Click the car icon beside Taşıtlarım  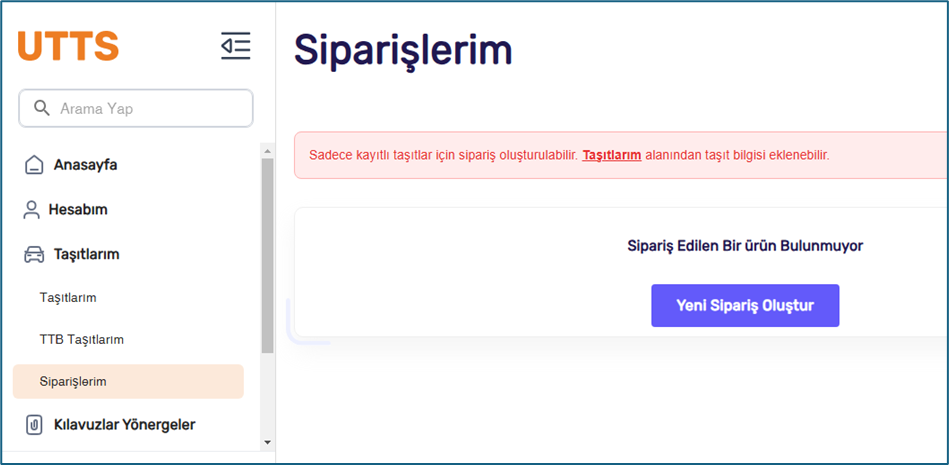[34, 254]
